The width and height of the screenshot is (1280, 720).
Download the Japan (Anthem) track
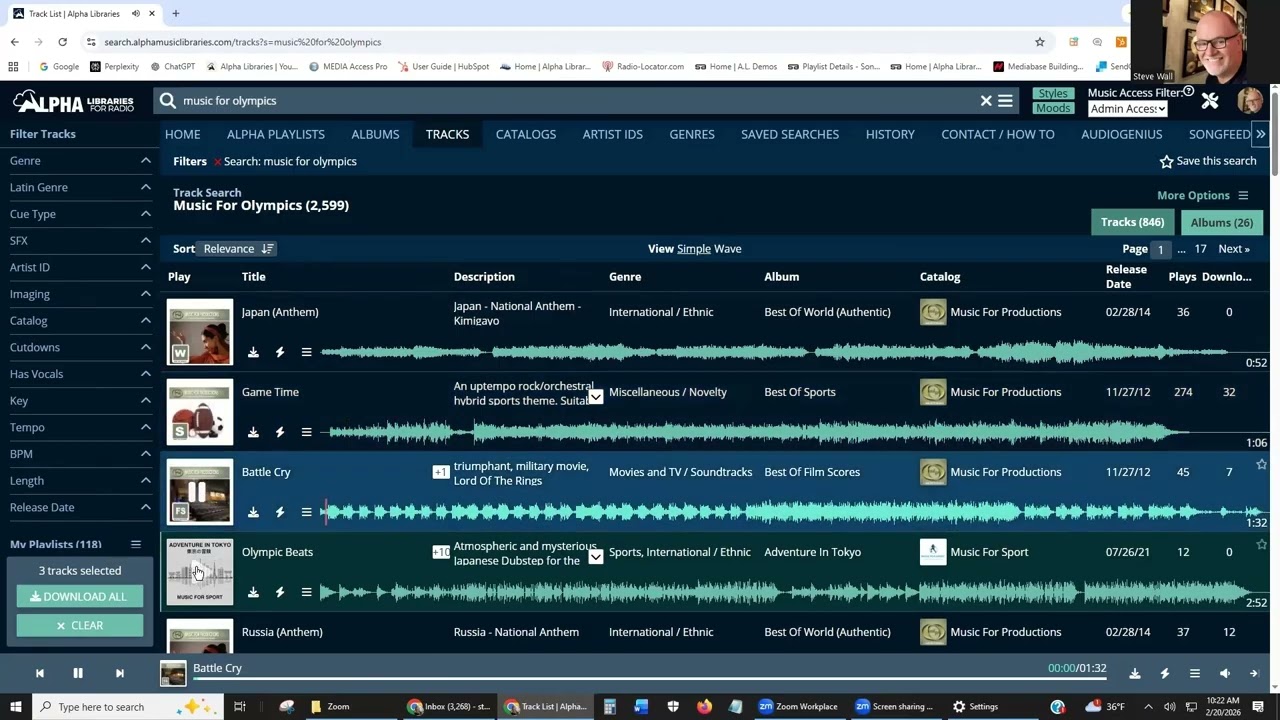(x=253, y=352)
